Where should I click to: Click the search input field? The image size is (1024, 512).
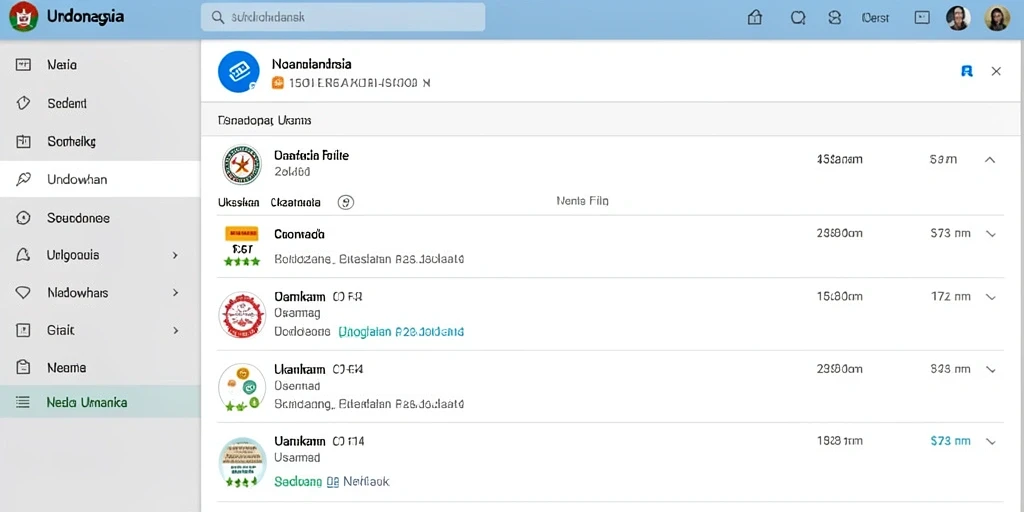click(343, 18)
